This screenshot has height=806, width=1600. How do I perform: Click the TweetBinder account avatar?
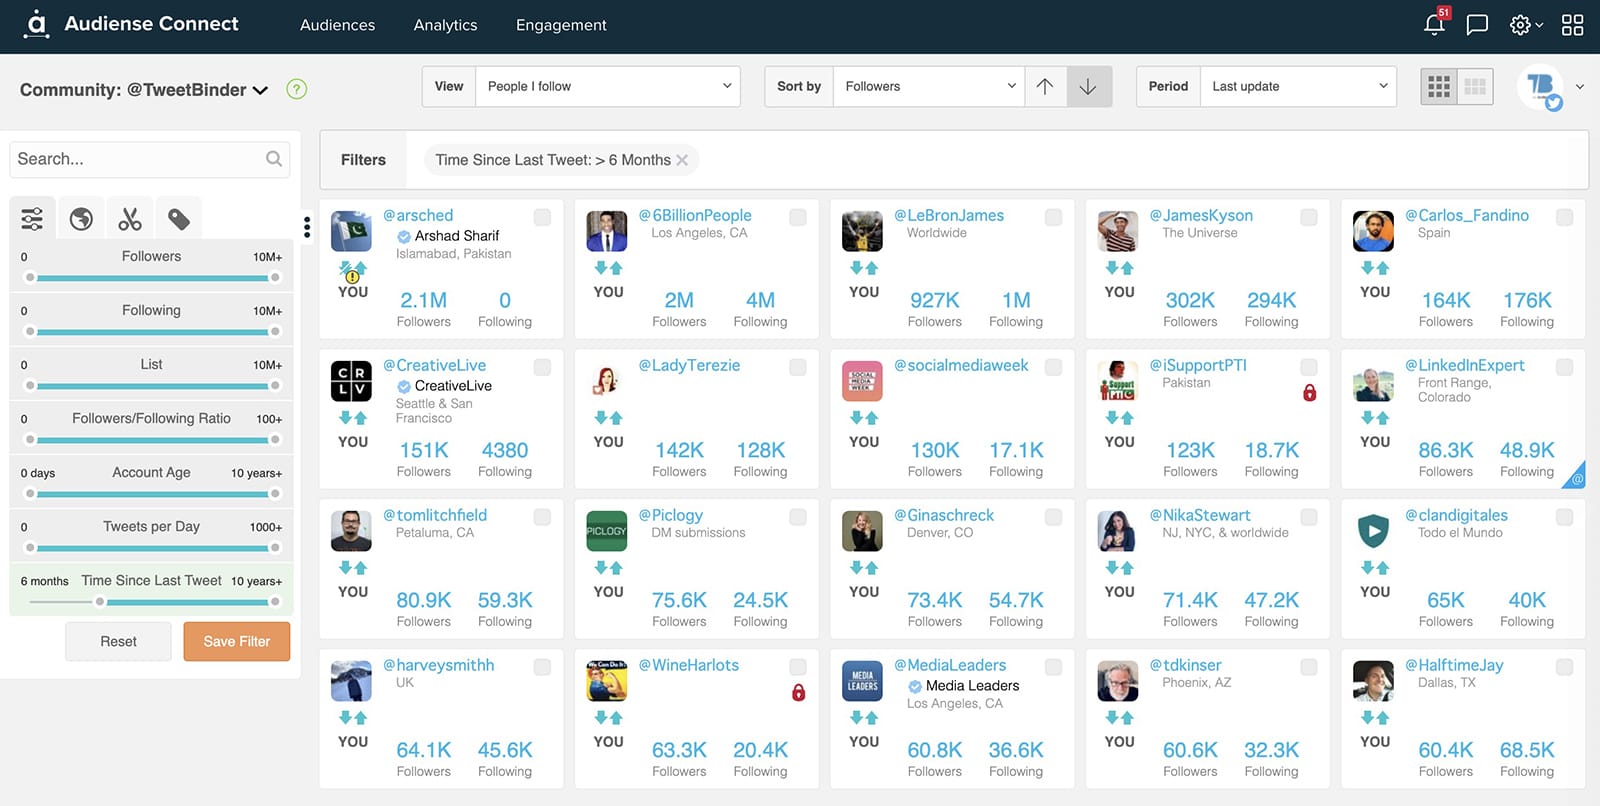click(1540, 87)
